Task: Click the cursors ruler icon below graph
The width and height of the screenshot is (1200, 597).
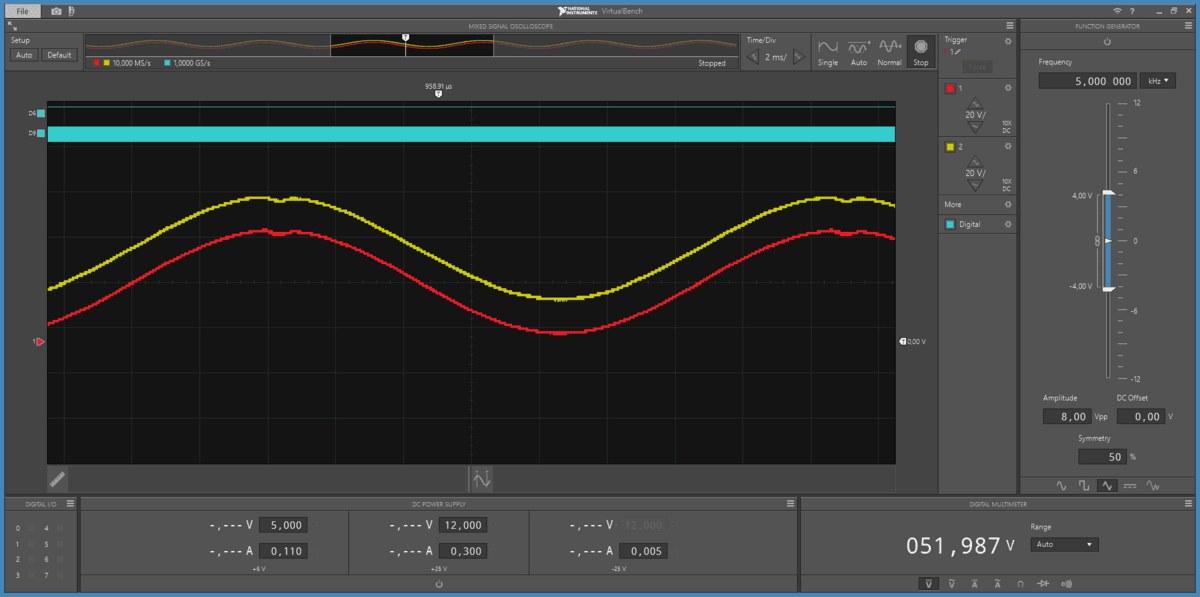Action: pyautogui.click(x=58, y=478)
